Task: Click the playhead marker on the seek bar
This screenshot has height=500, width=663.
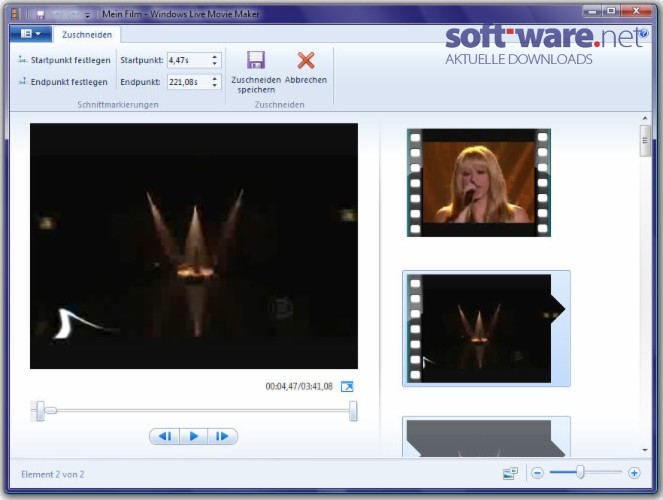Action: [x=51, y=410]
